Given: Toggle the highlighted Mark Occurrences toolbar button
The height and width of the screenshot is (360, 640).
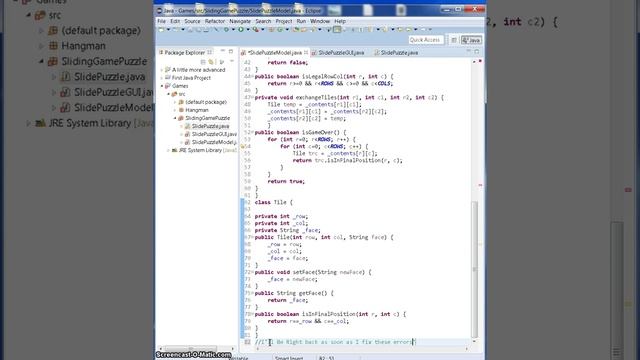Looking at the screenshot, I should pos(337,29).
